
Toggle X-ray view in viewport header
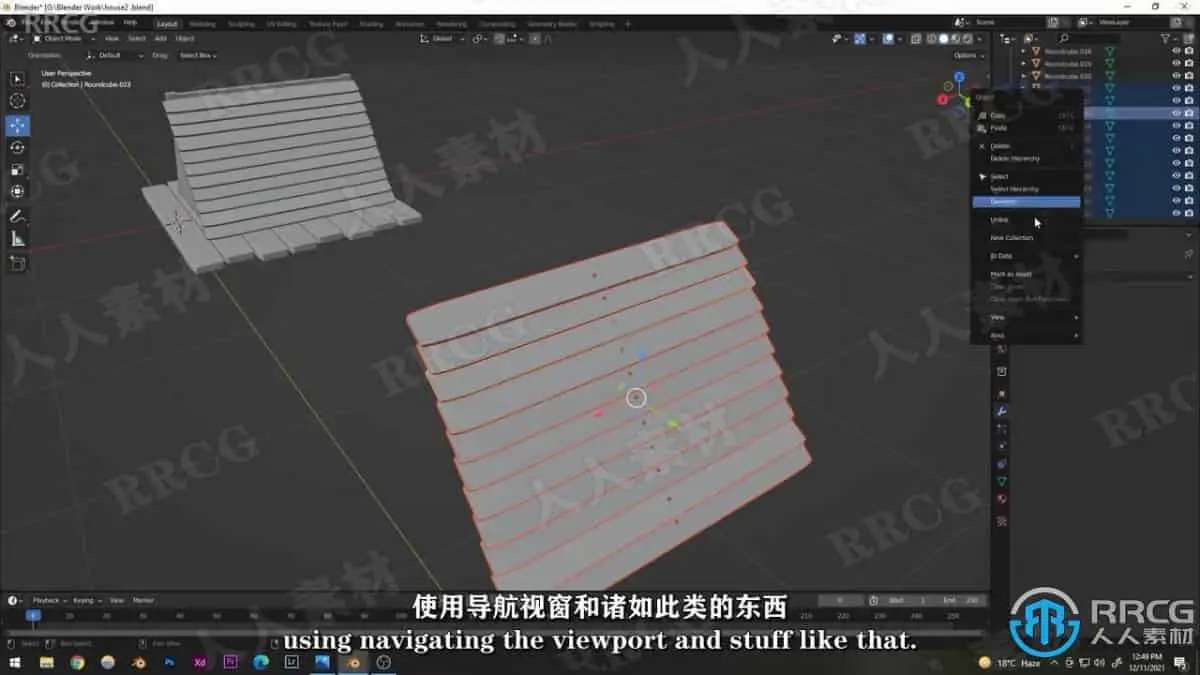[x=915, y=38]
